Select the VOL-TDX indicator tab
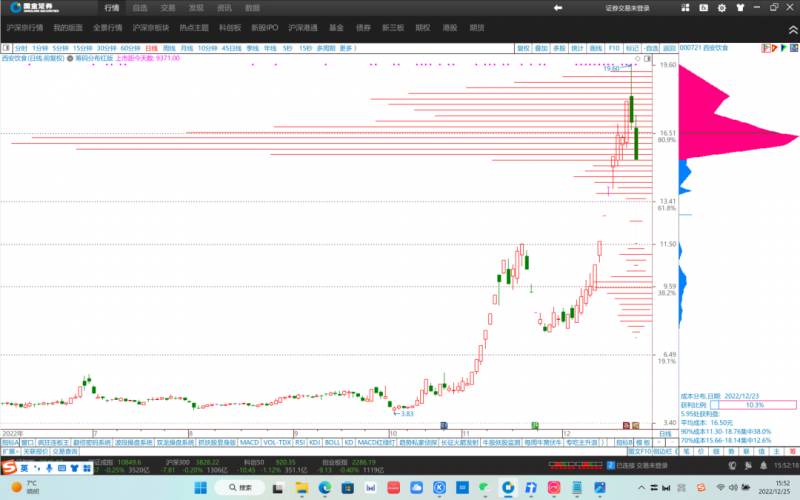Image resolution: width=800 pixels, height=500 pixels. click(x=277, y=442)
